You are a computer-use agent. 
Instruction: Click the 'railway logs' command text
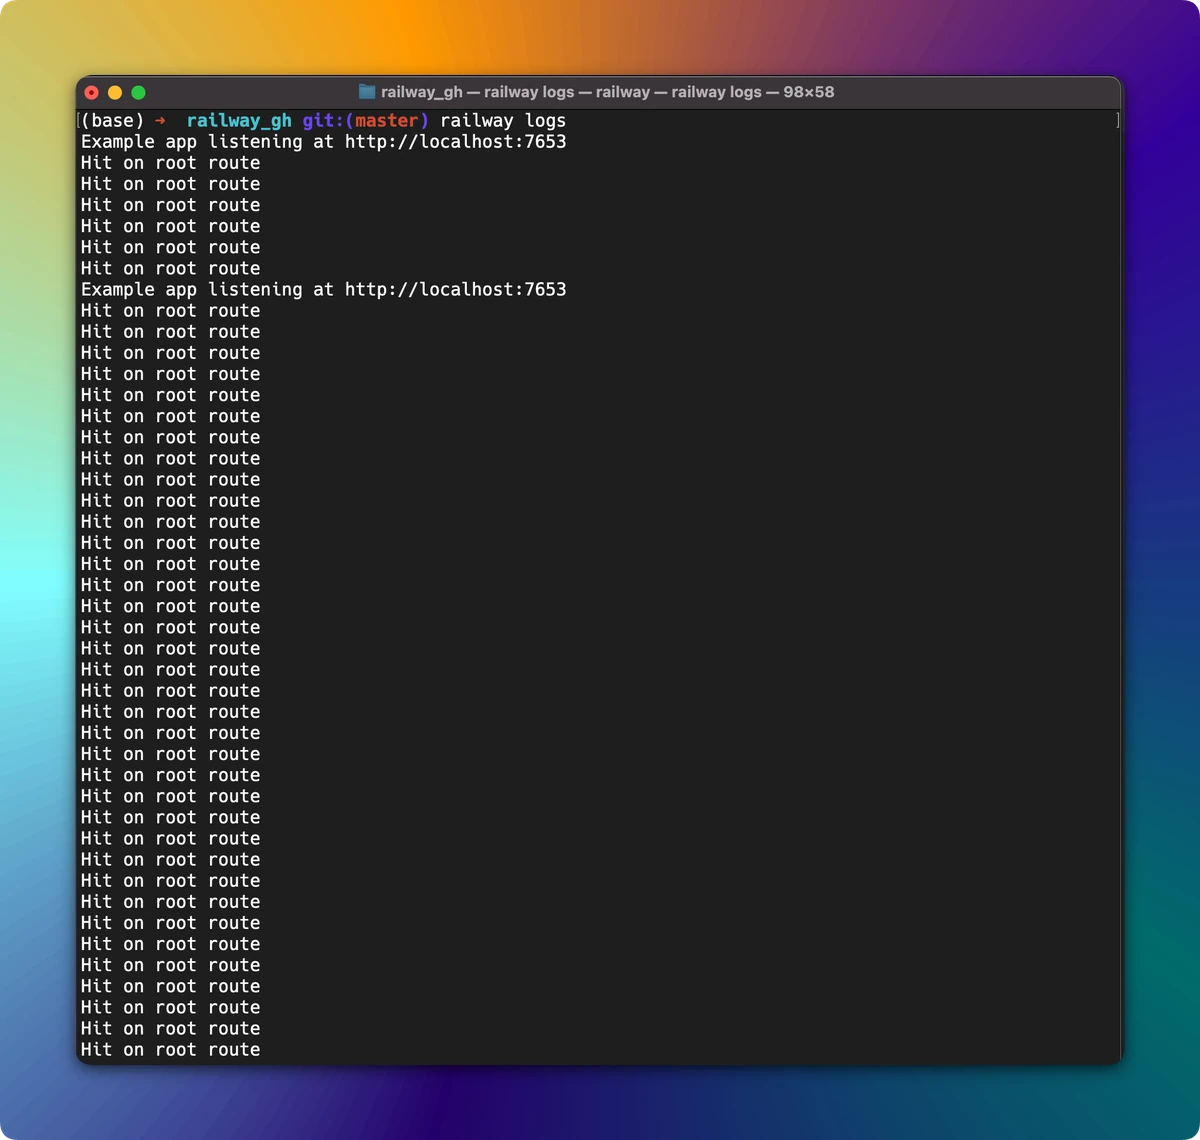[503, 121]
